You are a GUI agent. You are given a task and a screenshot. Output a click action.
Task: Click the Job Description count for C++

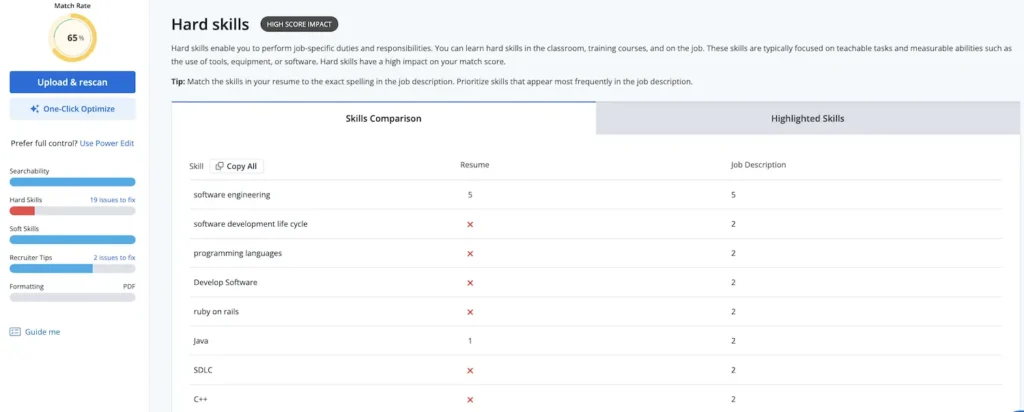733,400
